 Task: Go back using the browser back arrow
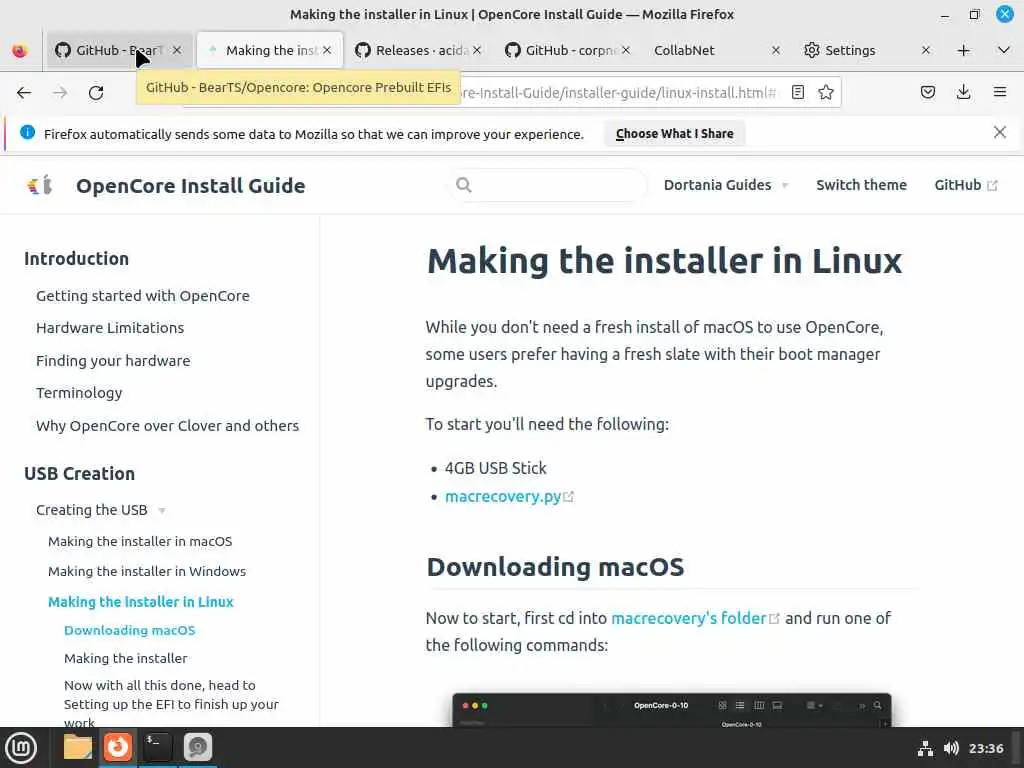coord(24,93)
